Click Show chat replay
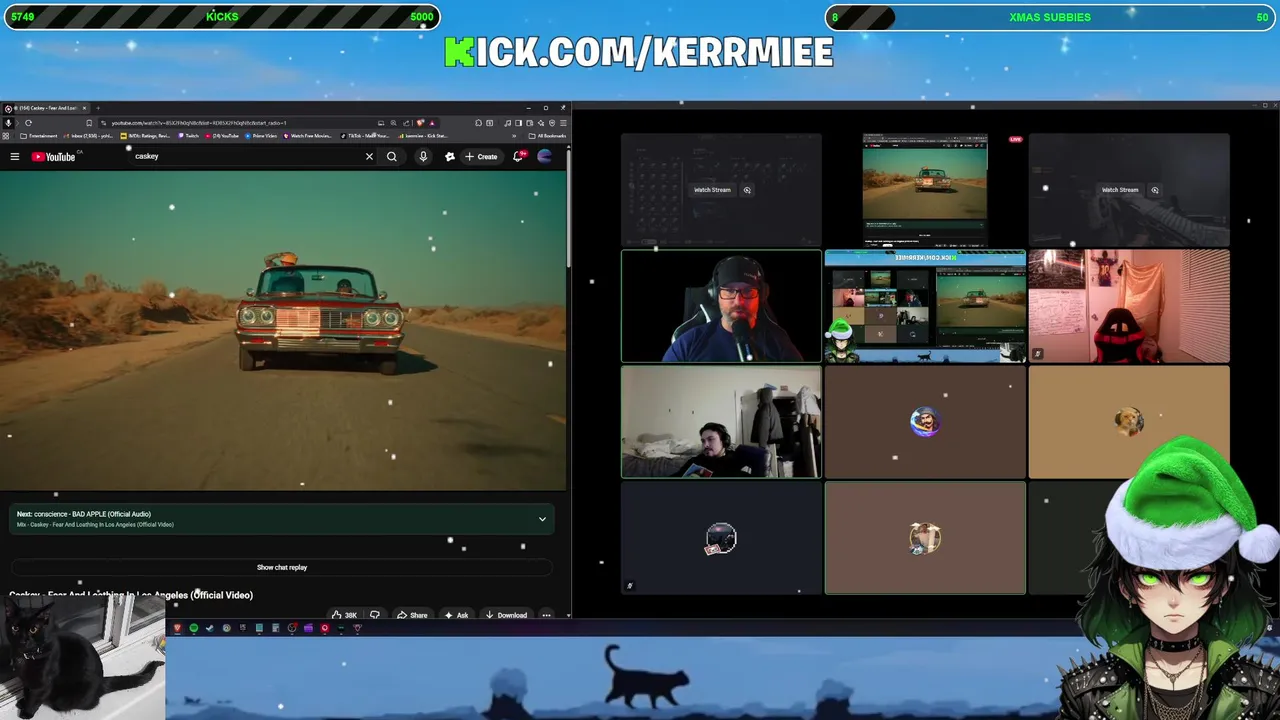 tap(282, 567)
